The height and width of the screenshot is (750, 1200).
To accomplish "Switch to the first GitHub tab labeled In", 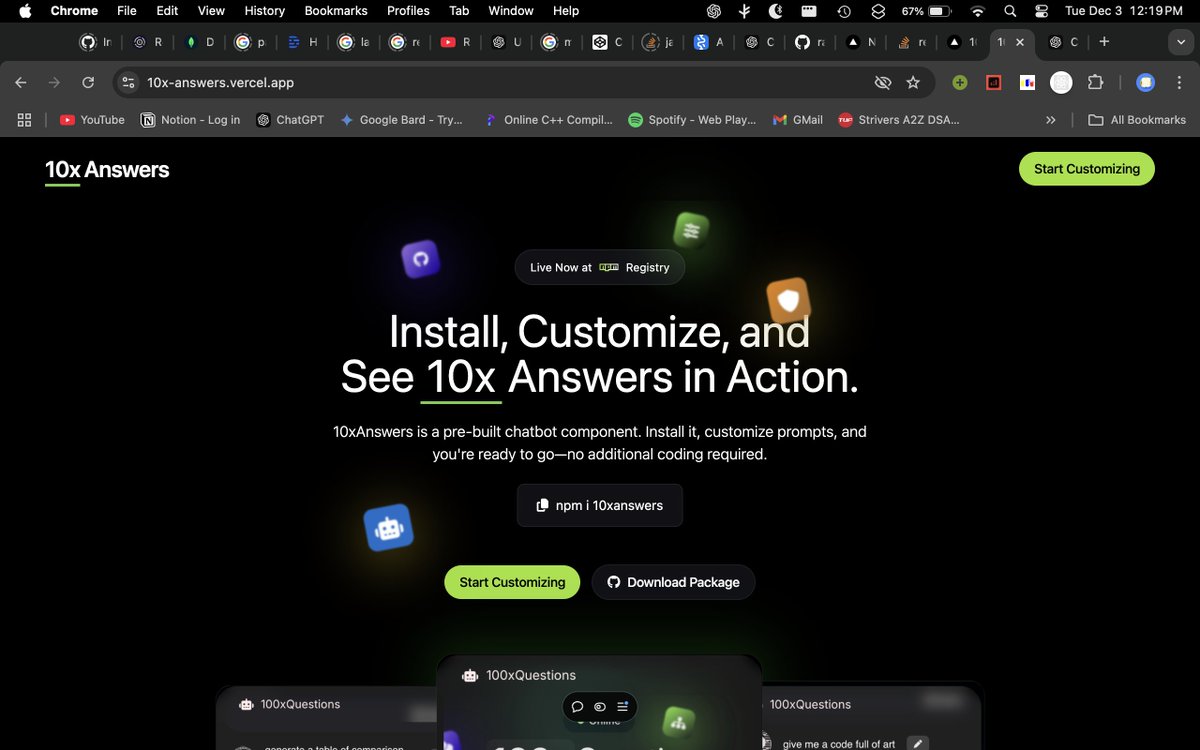I will click(96, 42).
